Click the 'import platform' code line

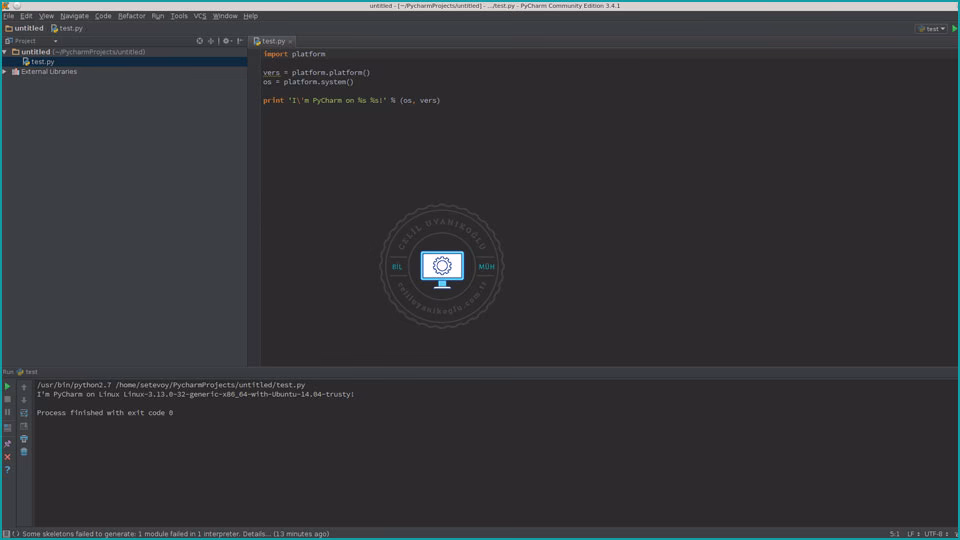pos(294,54)
